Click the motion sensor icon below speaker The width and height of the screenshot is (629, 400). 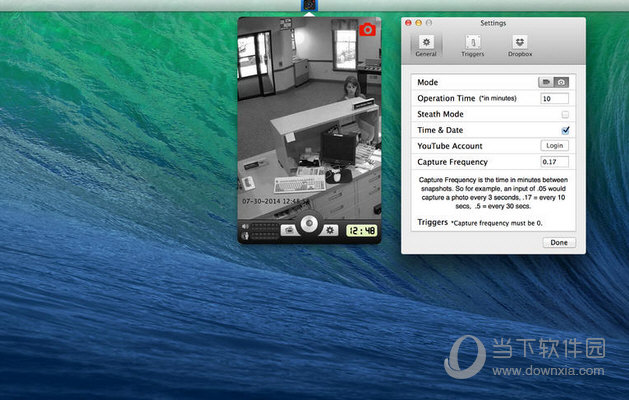tap(245, 236)
